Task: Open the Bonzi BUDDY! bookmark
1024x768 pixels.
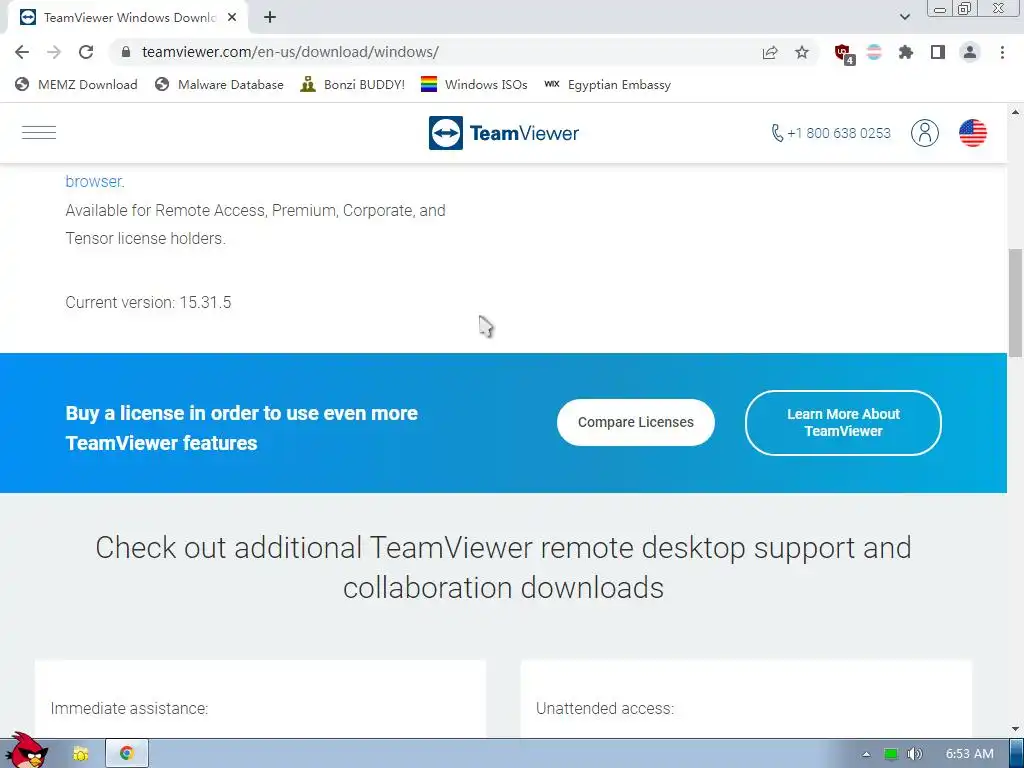Action: click(x=353, y=84)
